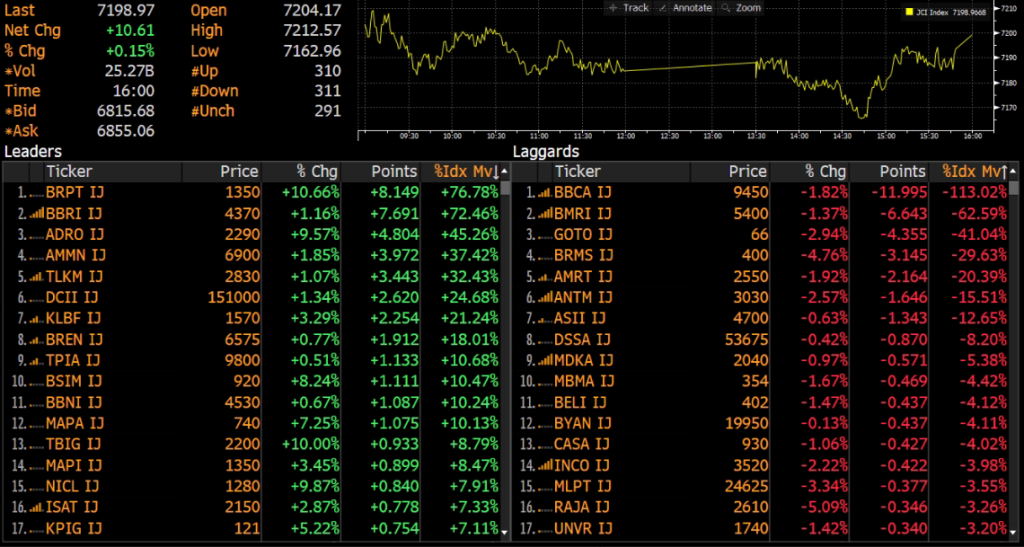Activate the Track crosshair tool on chart
Image resolution: width=1024 pixels, height=547 pixels.
click(628, 8)
